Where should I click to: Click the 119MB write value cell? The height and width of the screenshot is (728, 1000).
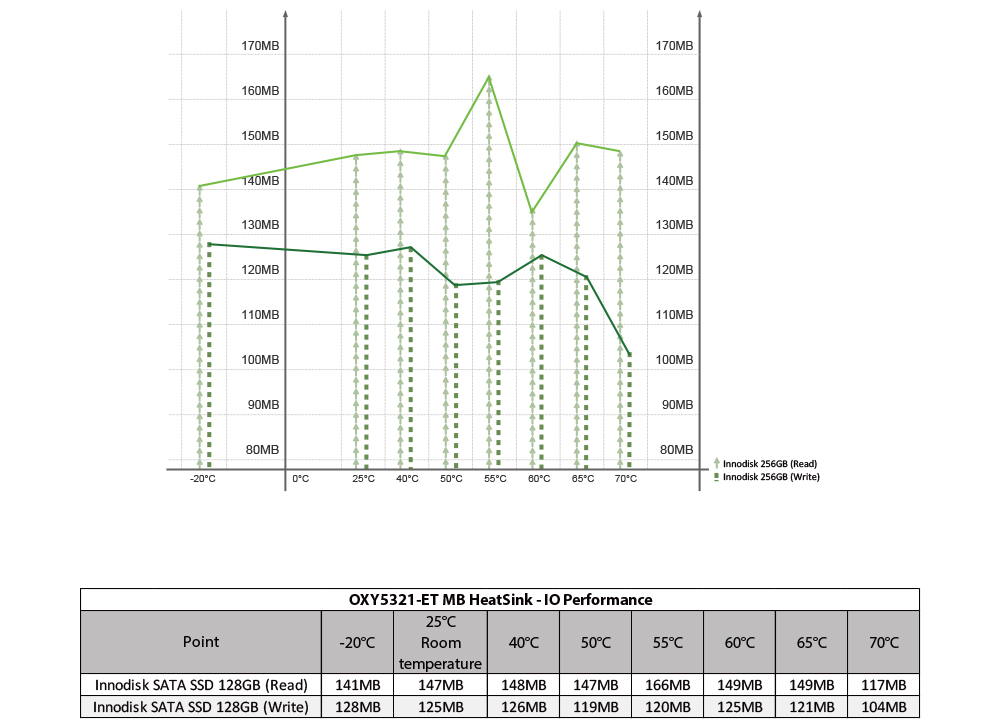tap(596, 707)
